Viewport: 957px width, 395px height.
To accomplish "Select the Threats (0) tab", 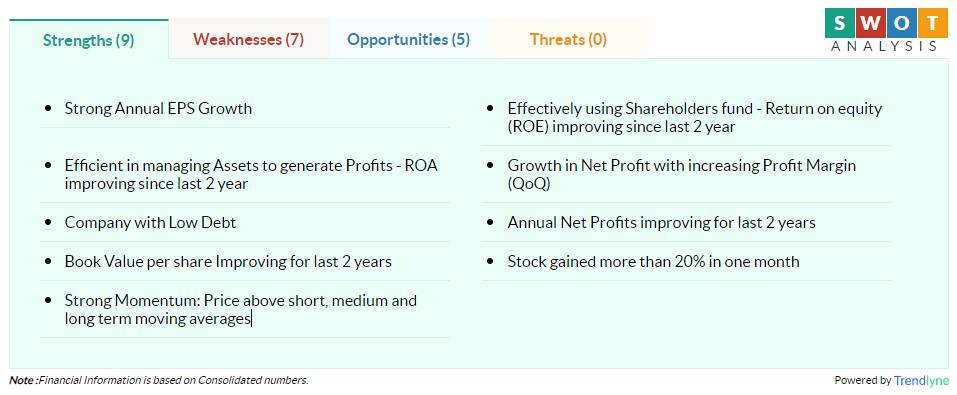I will (568, 40).
